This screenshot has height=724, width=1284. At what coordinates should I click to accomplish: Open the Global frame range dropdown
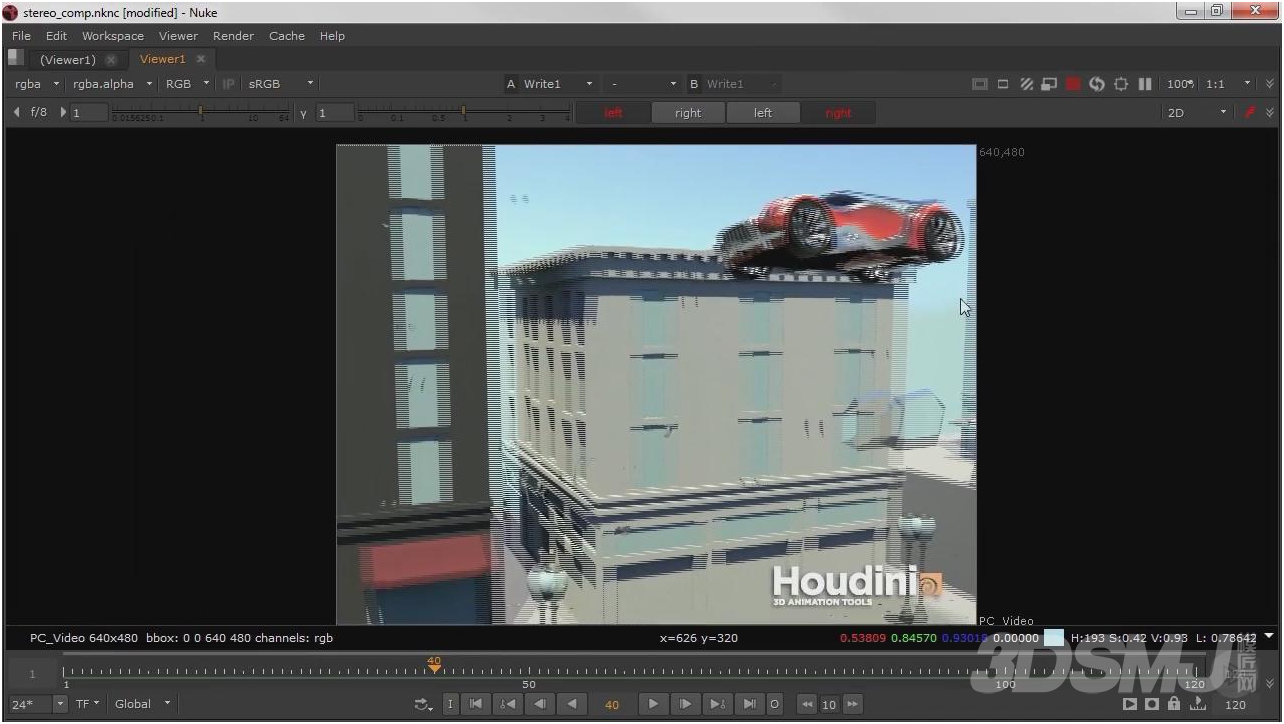coord(142,704)
